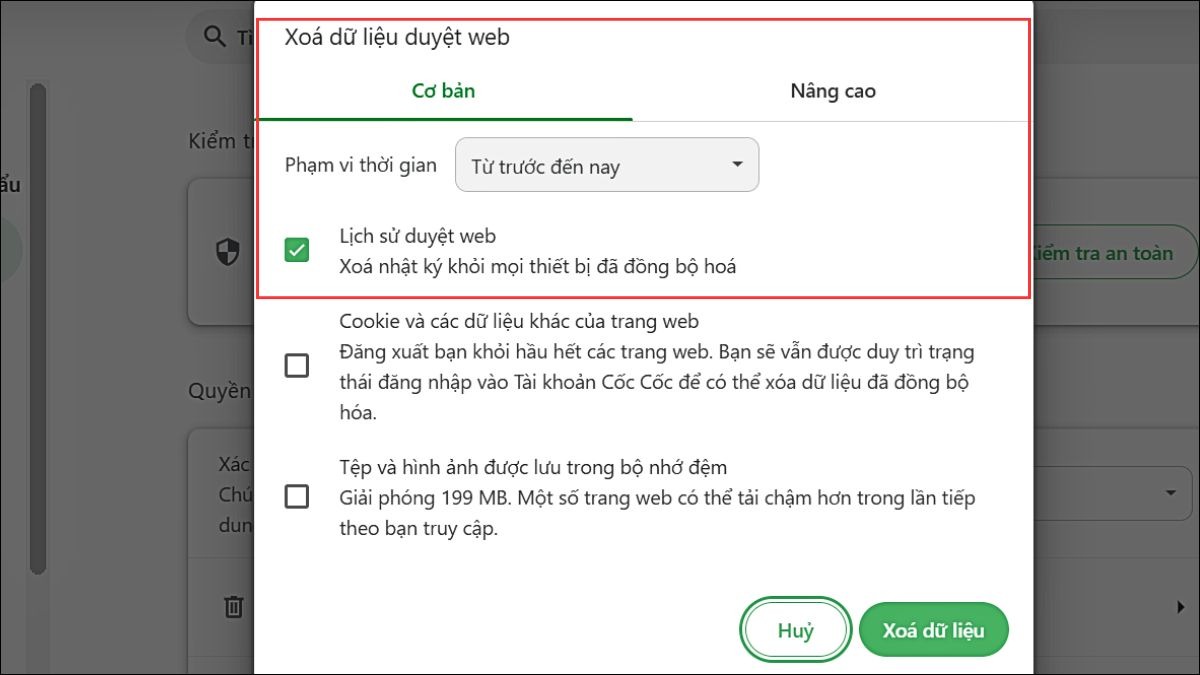Click the text Cookie và các dữ liệu khác của trang web

pos(519,322)
